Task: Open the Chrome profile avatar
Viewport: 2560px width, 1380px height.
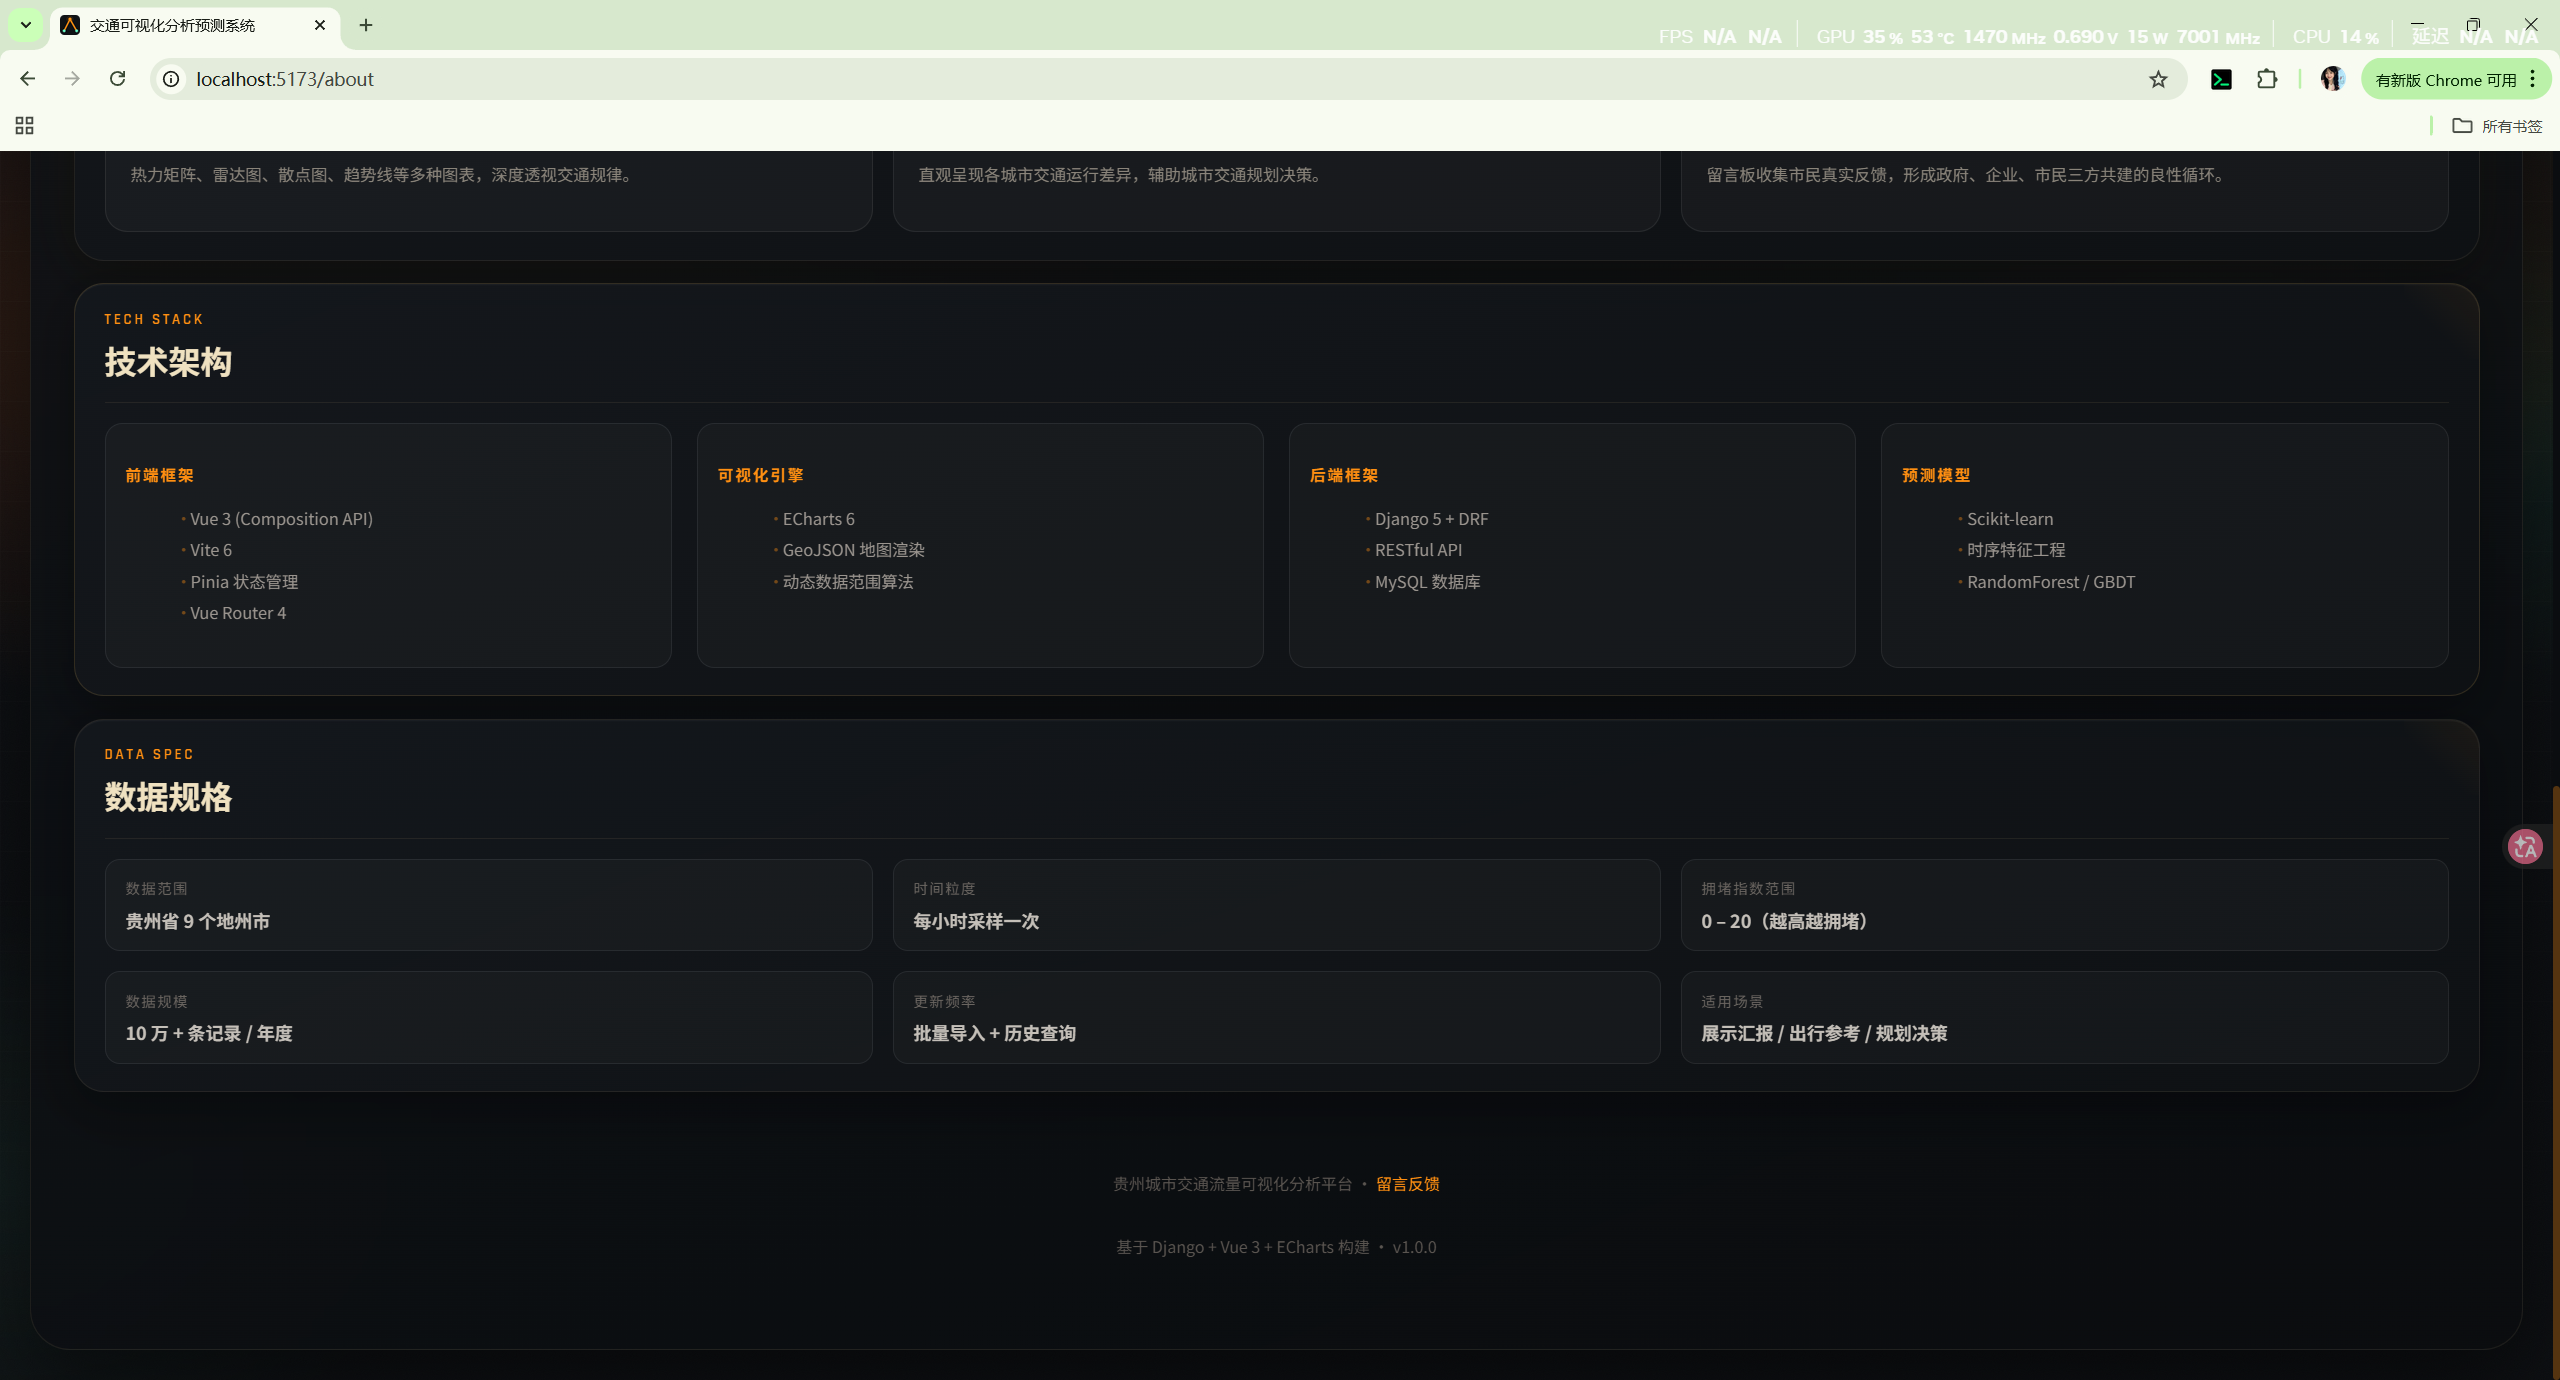Action: coord(2332,80)
